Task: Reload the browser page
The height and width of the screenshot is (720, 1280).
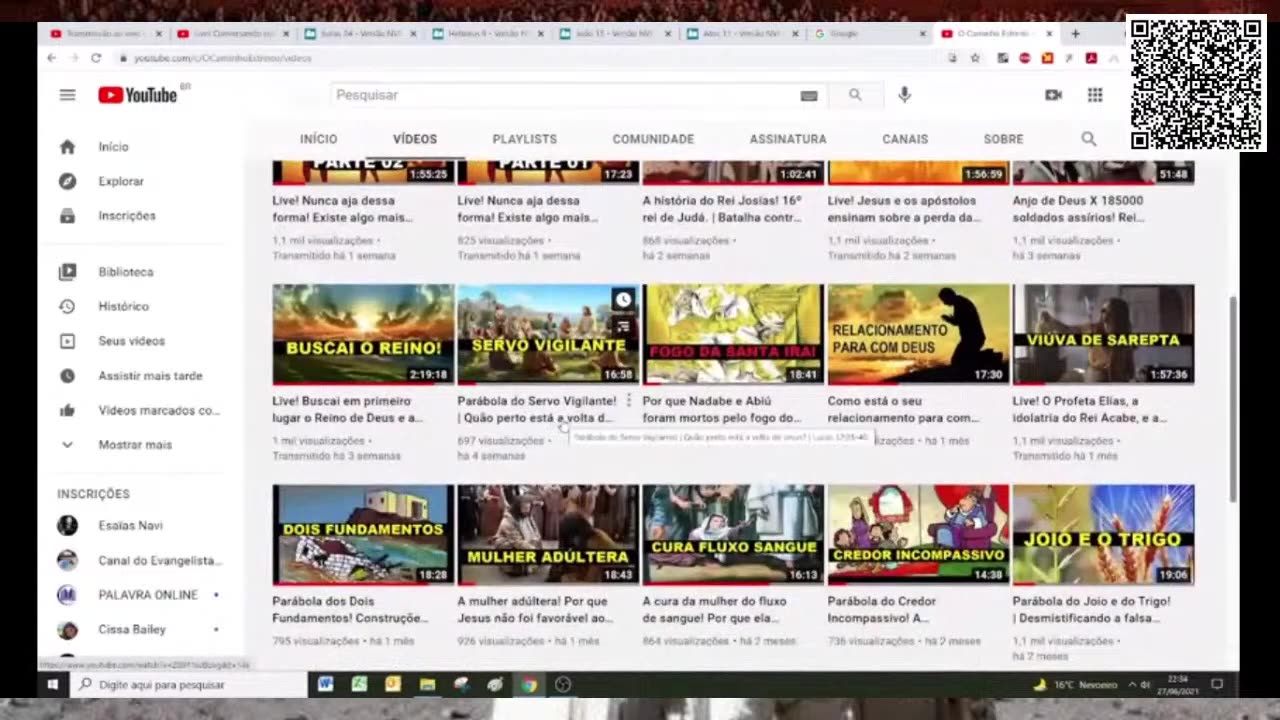Action: (96, 58)
